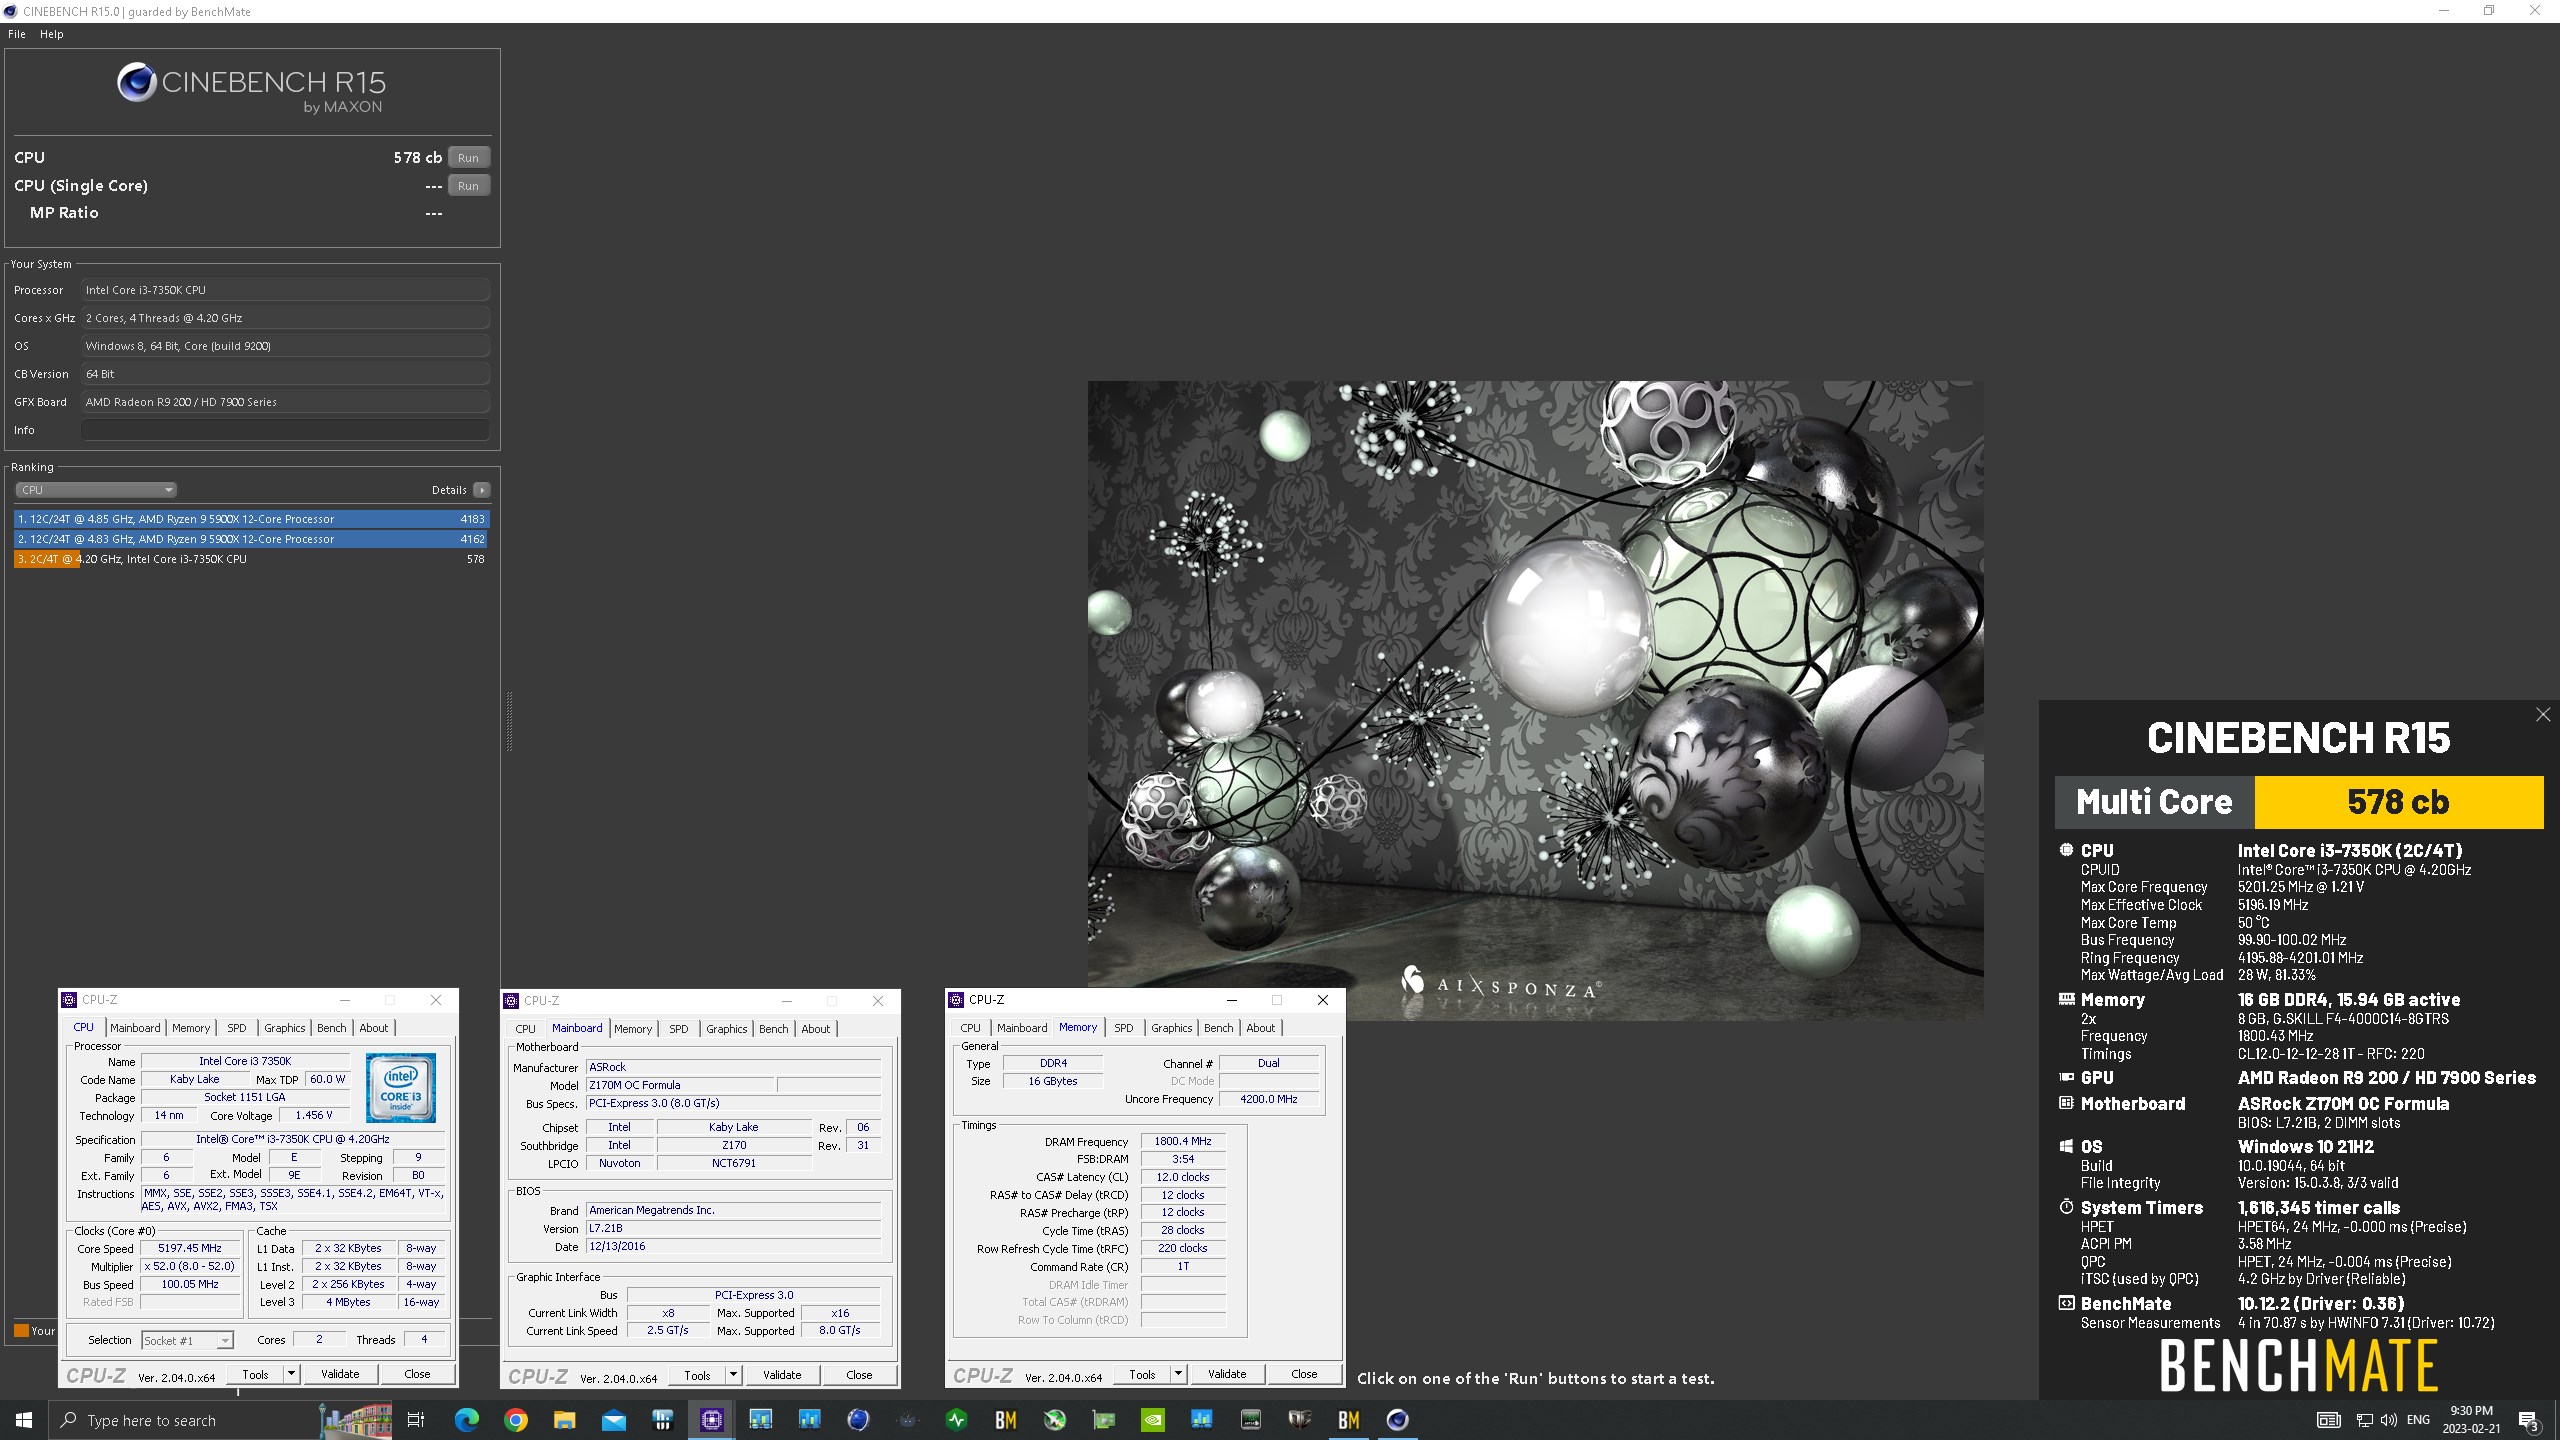The height and width of the screenshot is (1440, 2560).
Task: Click the System Timers clock icon
Action: 2066,1207
